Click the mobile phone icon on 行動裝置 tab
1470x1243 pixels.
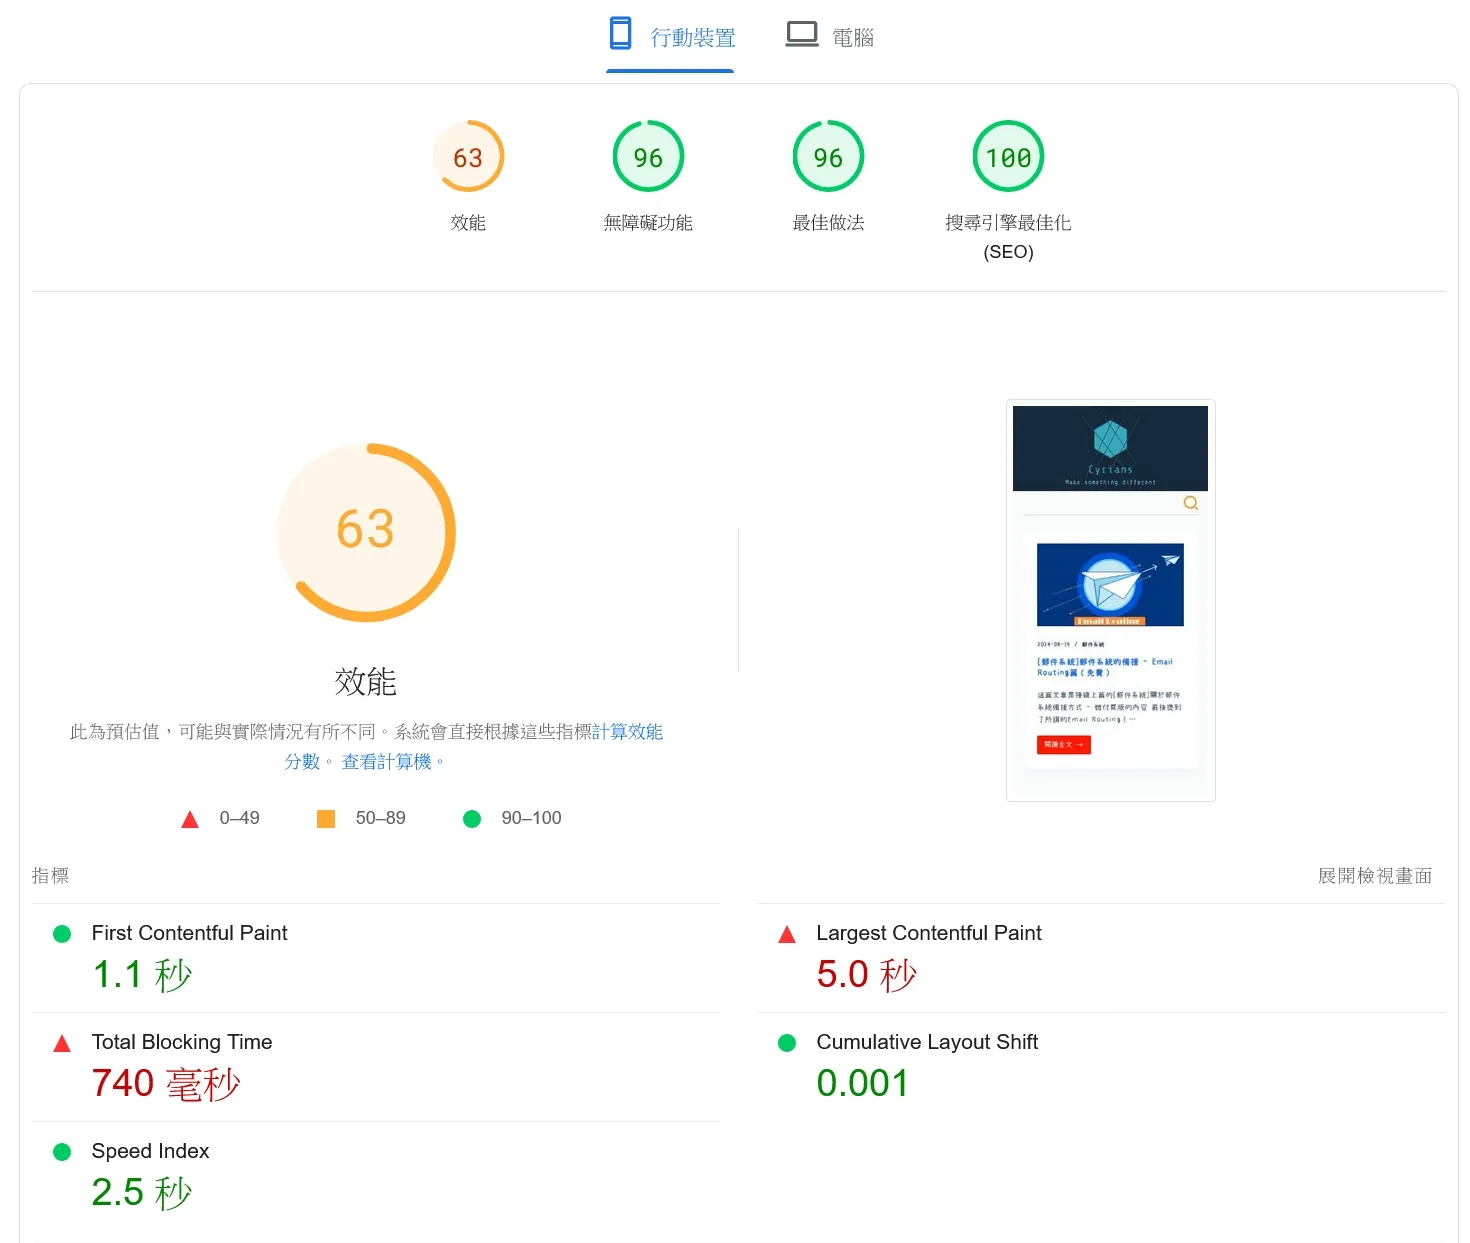[621, 33]
